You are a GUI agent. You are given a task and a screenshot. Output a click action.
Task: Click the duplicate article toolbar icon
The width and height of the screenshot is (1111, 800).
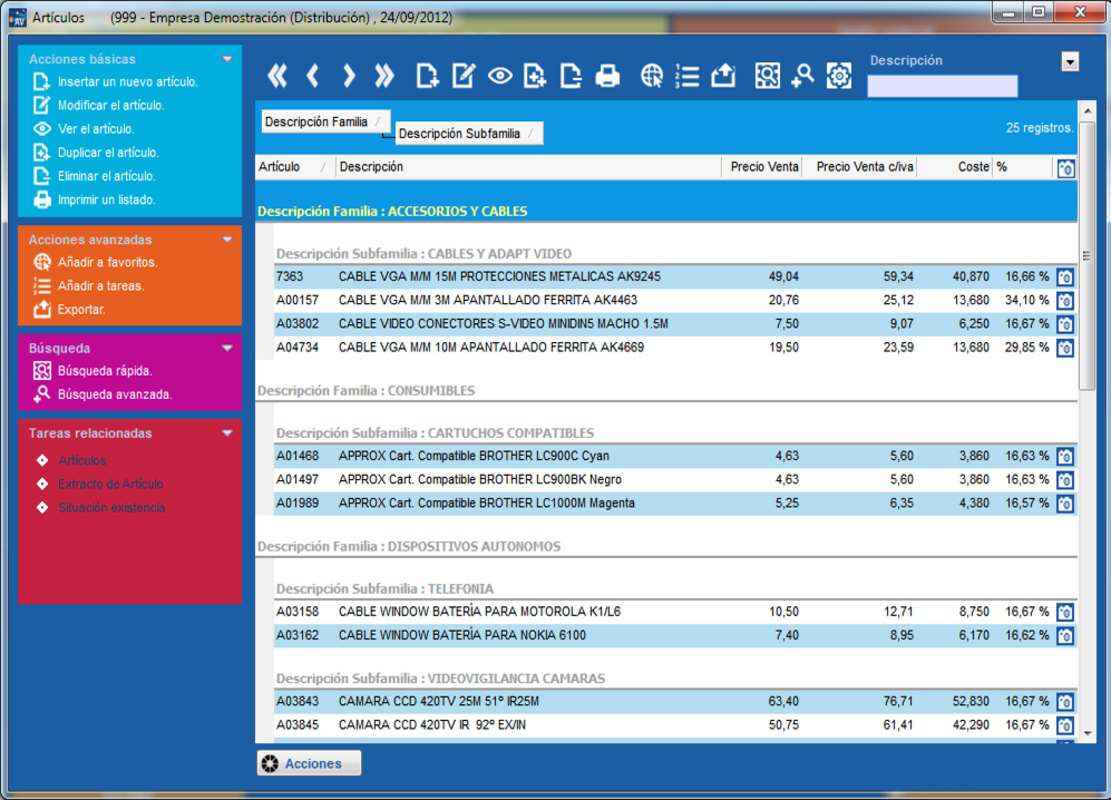coord(534,75)
